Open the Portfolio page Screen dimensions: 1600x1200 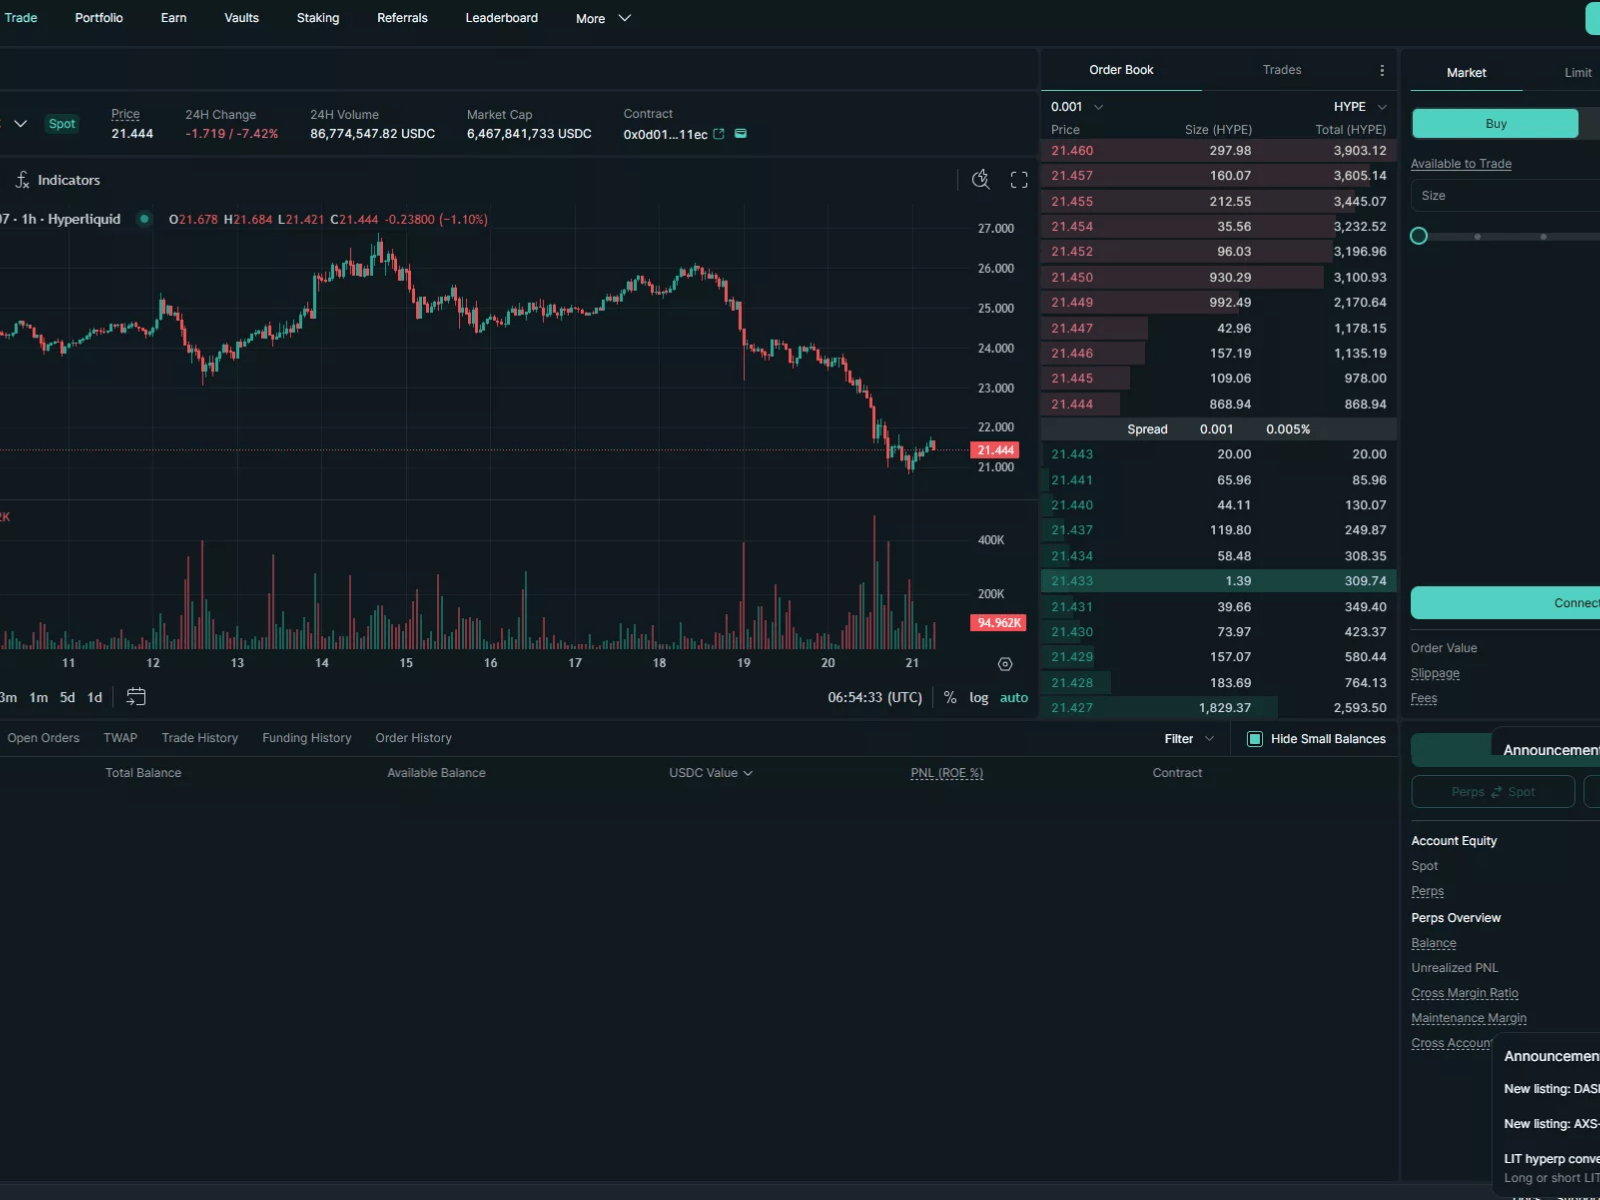click(99, 18)
